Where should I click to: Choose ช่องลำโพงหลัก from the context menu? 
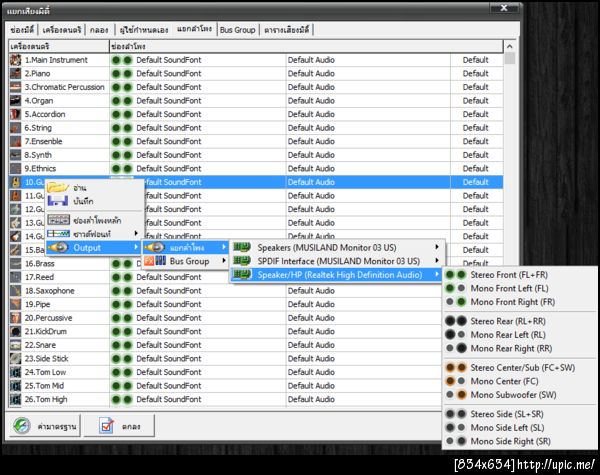click(93, 220)
